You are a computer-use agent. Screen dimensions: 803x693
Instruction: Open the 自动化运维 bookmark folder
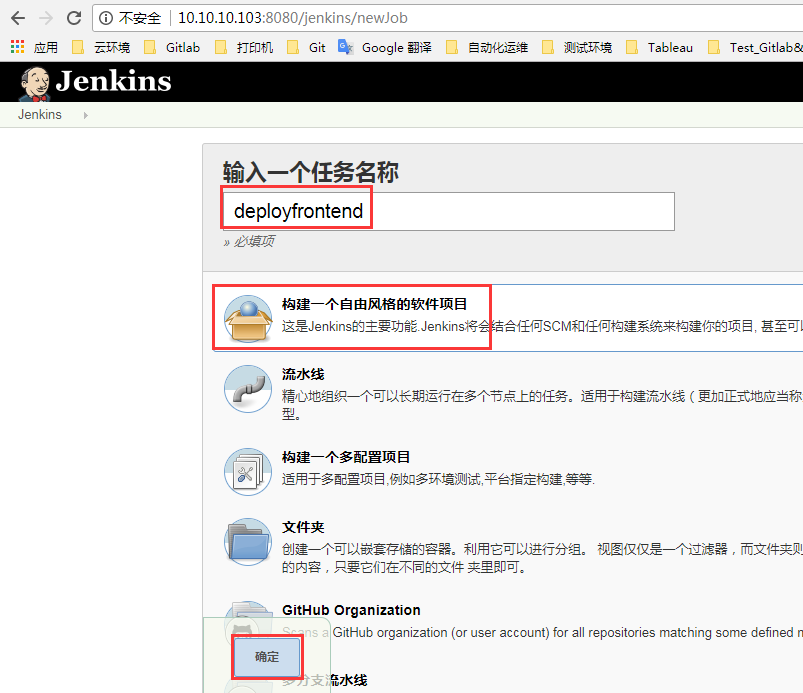pyautogui.click(x=487, y=48)
